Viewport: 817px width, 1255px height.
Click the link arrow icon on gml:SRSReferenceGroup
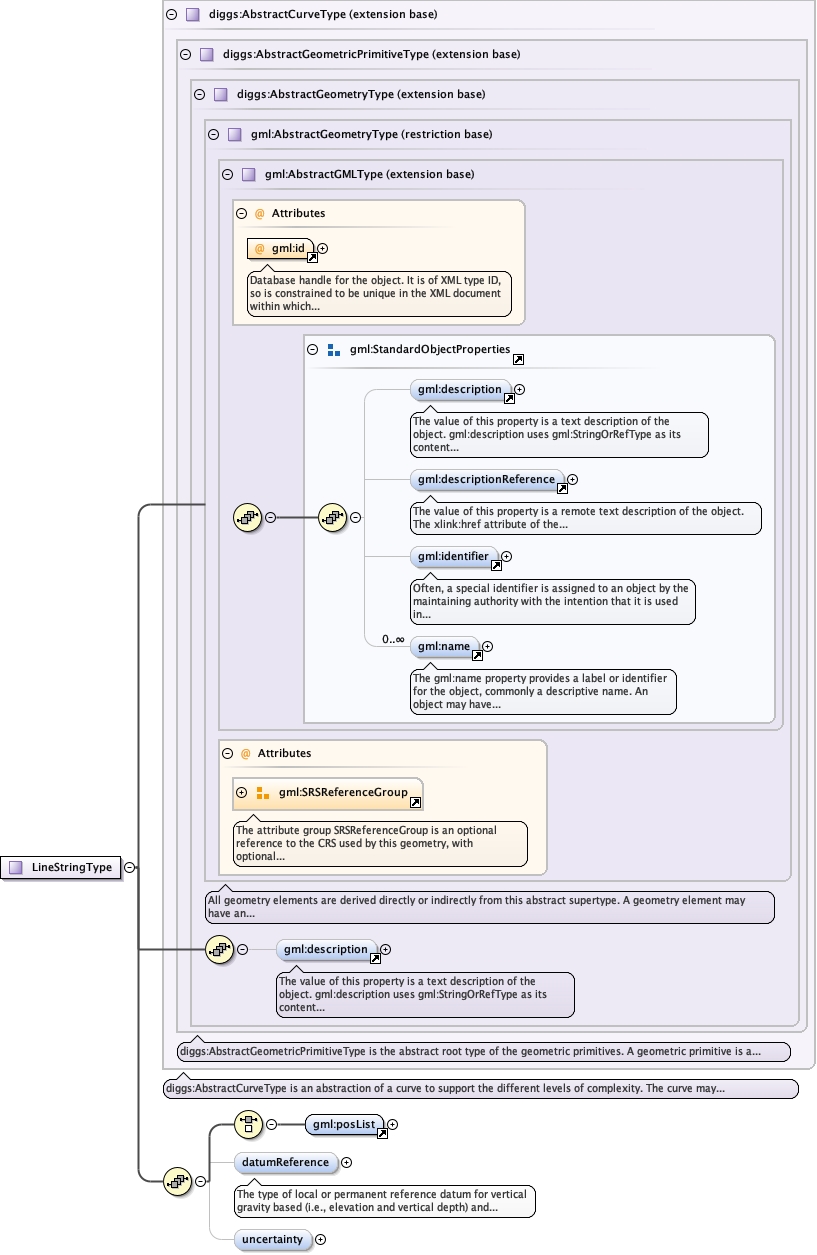[415, 802]
